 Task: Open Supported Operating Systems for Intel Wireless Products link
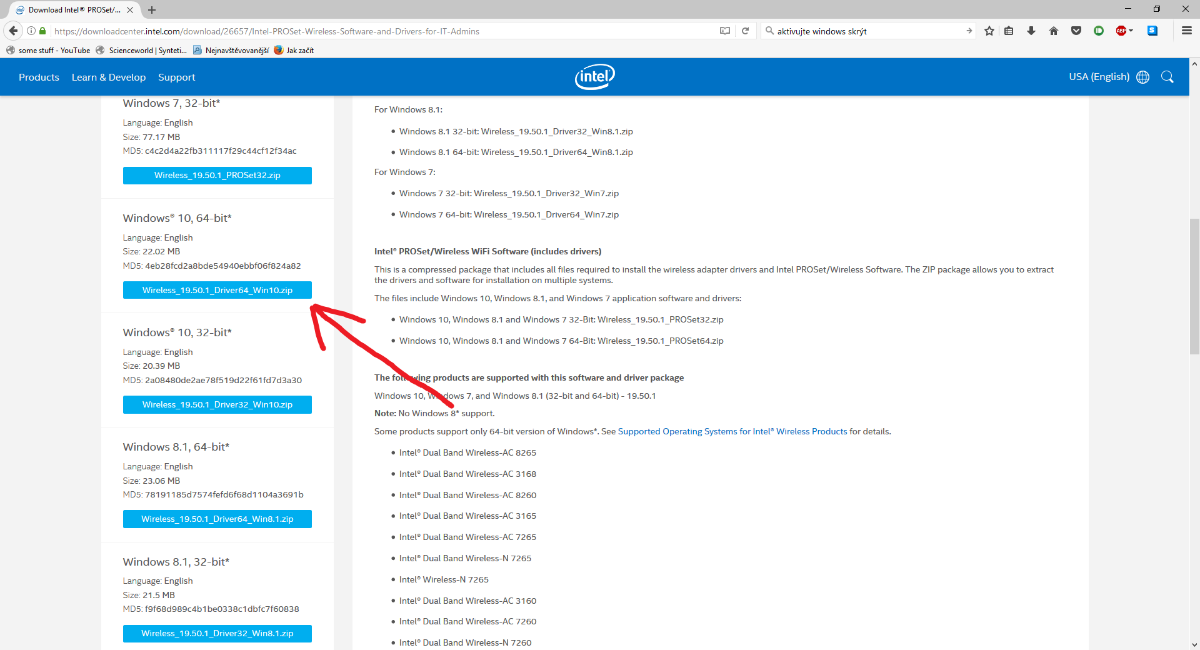click(x=732, y=432)
